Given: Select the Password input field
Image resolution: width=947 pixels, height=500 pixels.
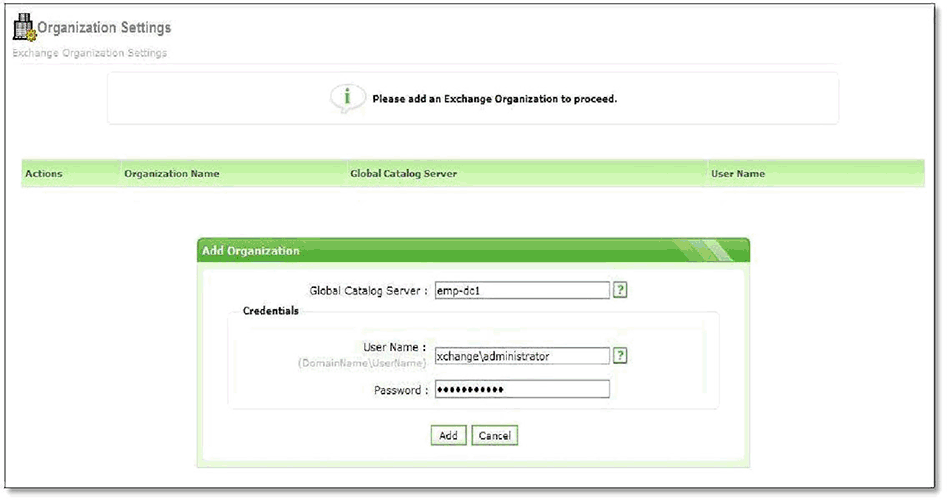Looking at the screenshot, I should pos(521,389).
